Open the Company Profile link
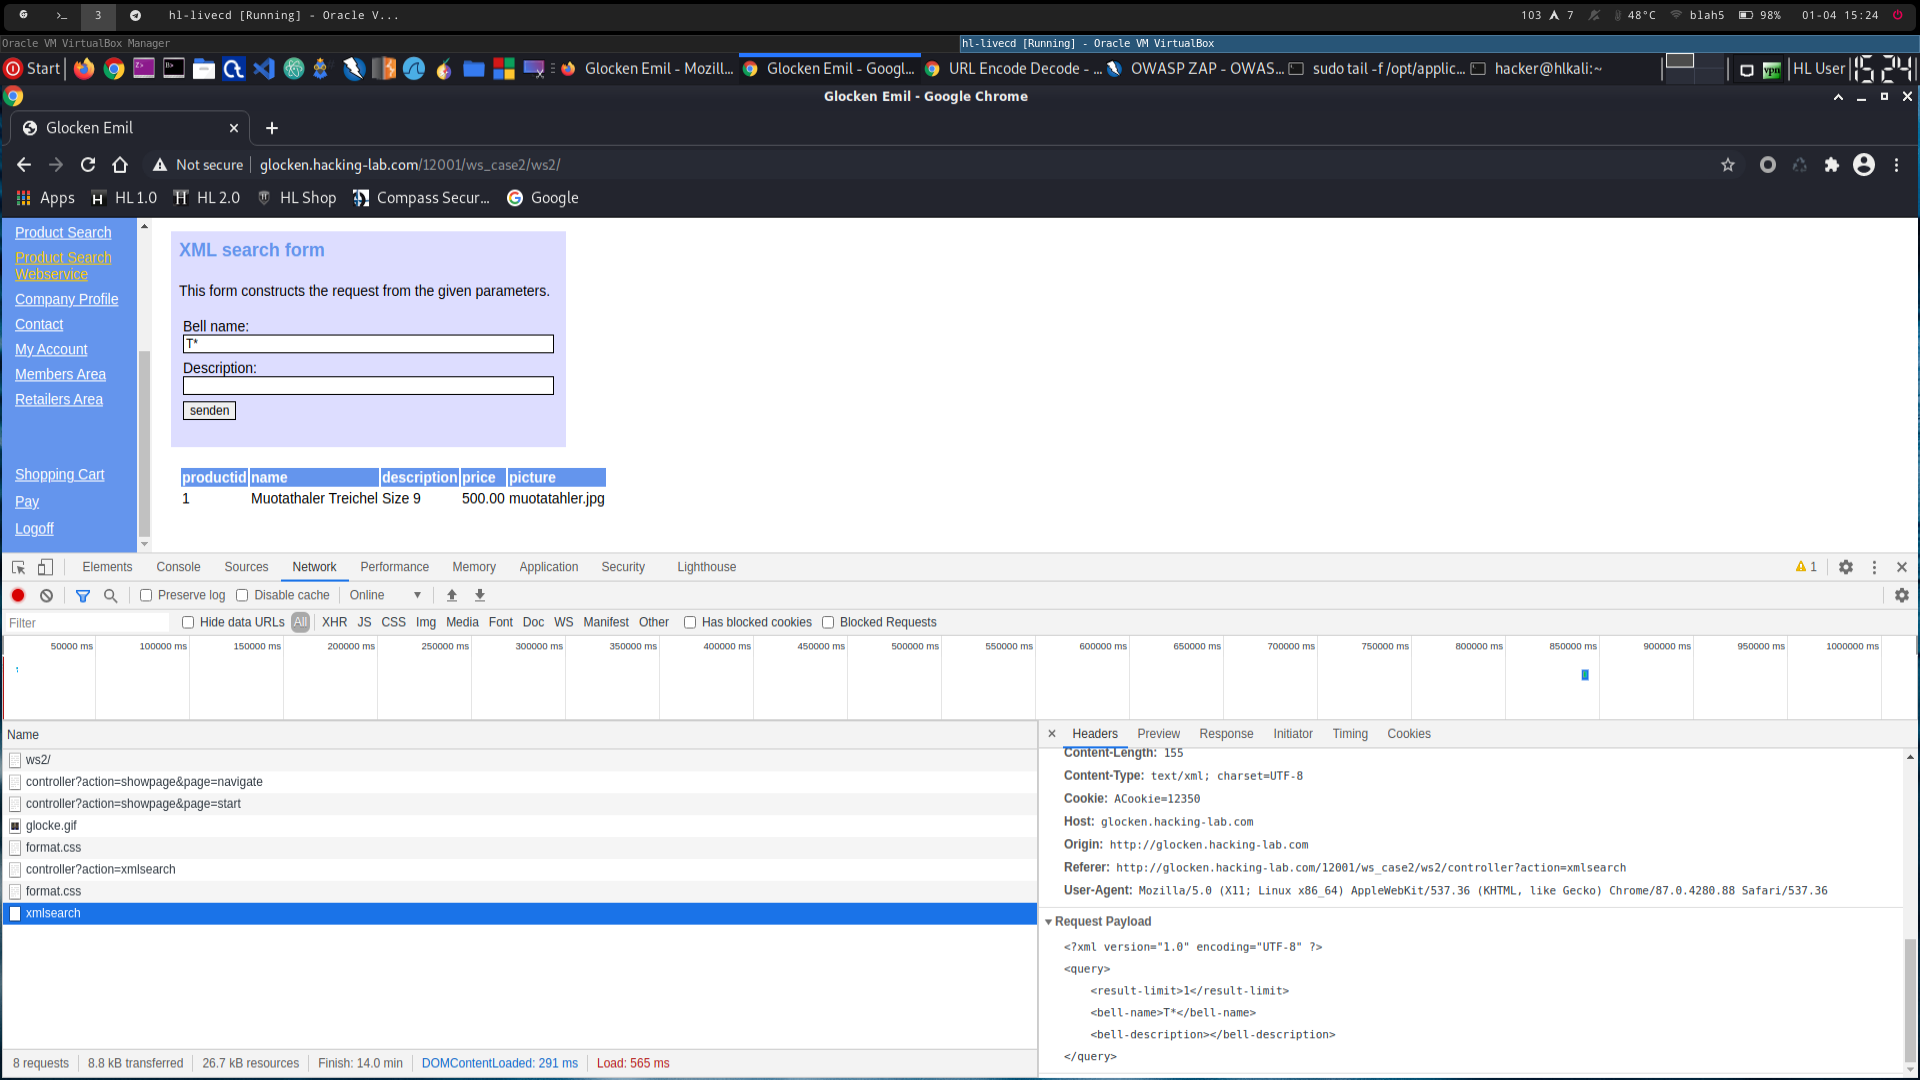The height and width of the screenshot is (1080, 1920). coord(66,299)
